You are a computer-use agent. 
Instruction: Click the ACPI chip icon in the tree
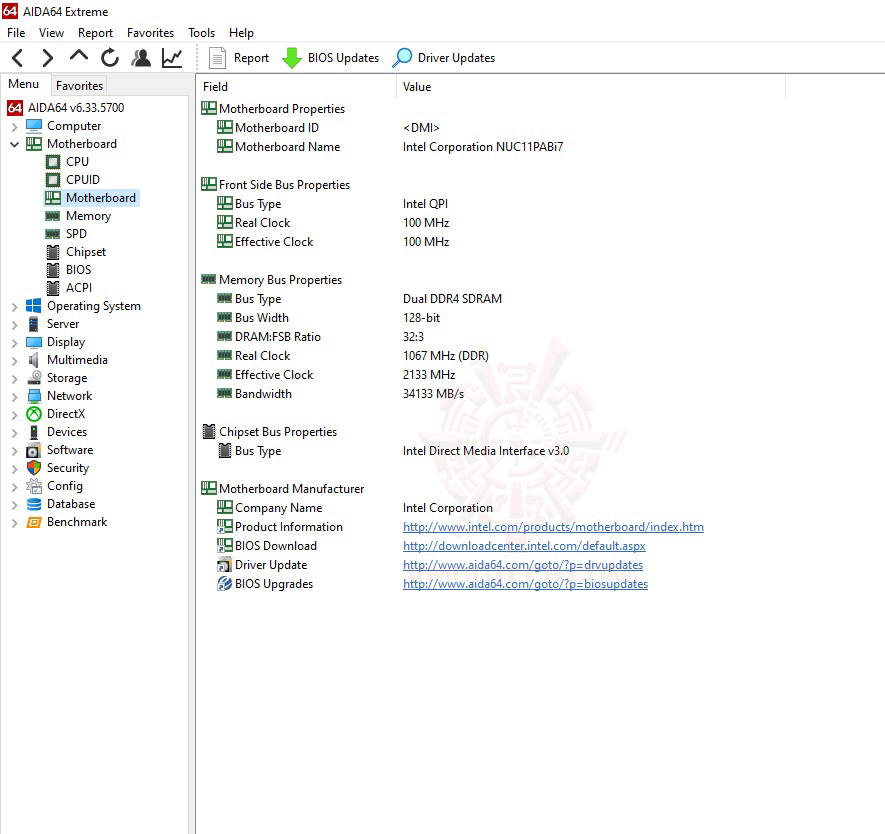point(53,288)
